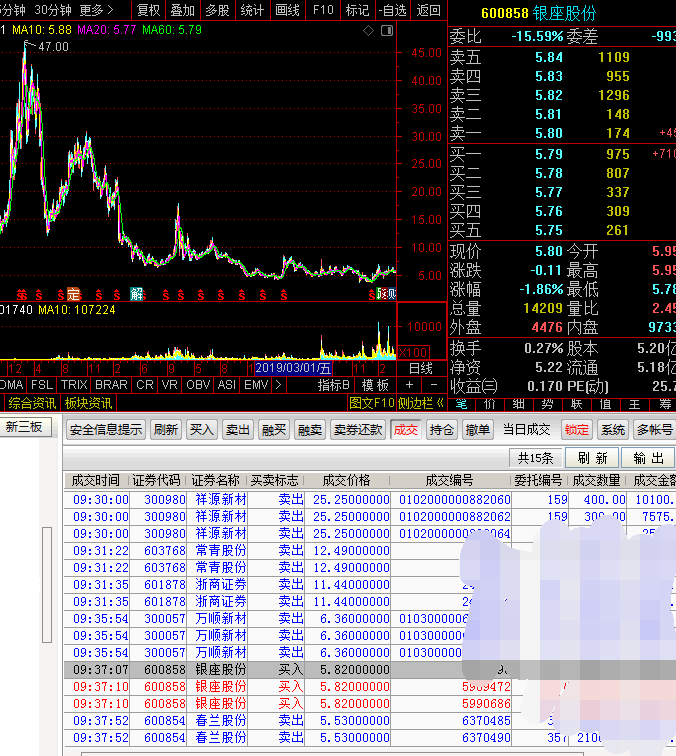Click 指标B button
676x756 pixels.
coord(333,385)
